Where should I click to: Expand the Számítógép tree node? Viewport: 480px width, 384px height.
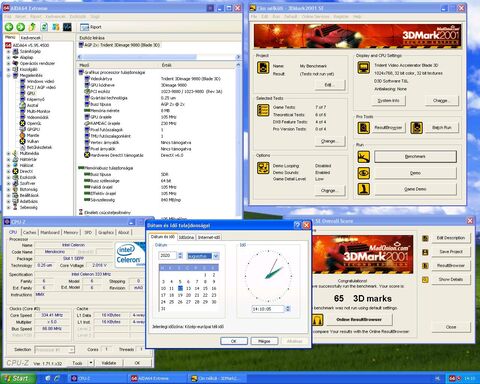[x=8, y=51]
